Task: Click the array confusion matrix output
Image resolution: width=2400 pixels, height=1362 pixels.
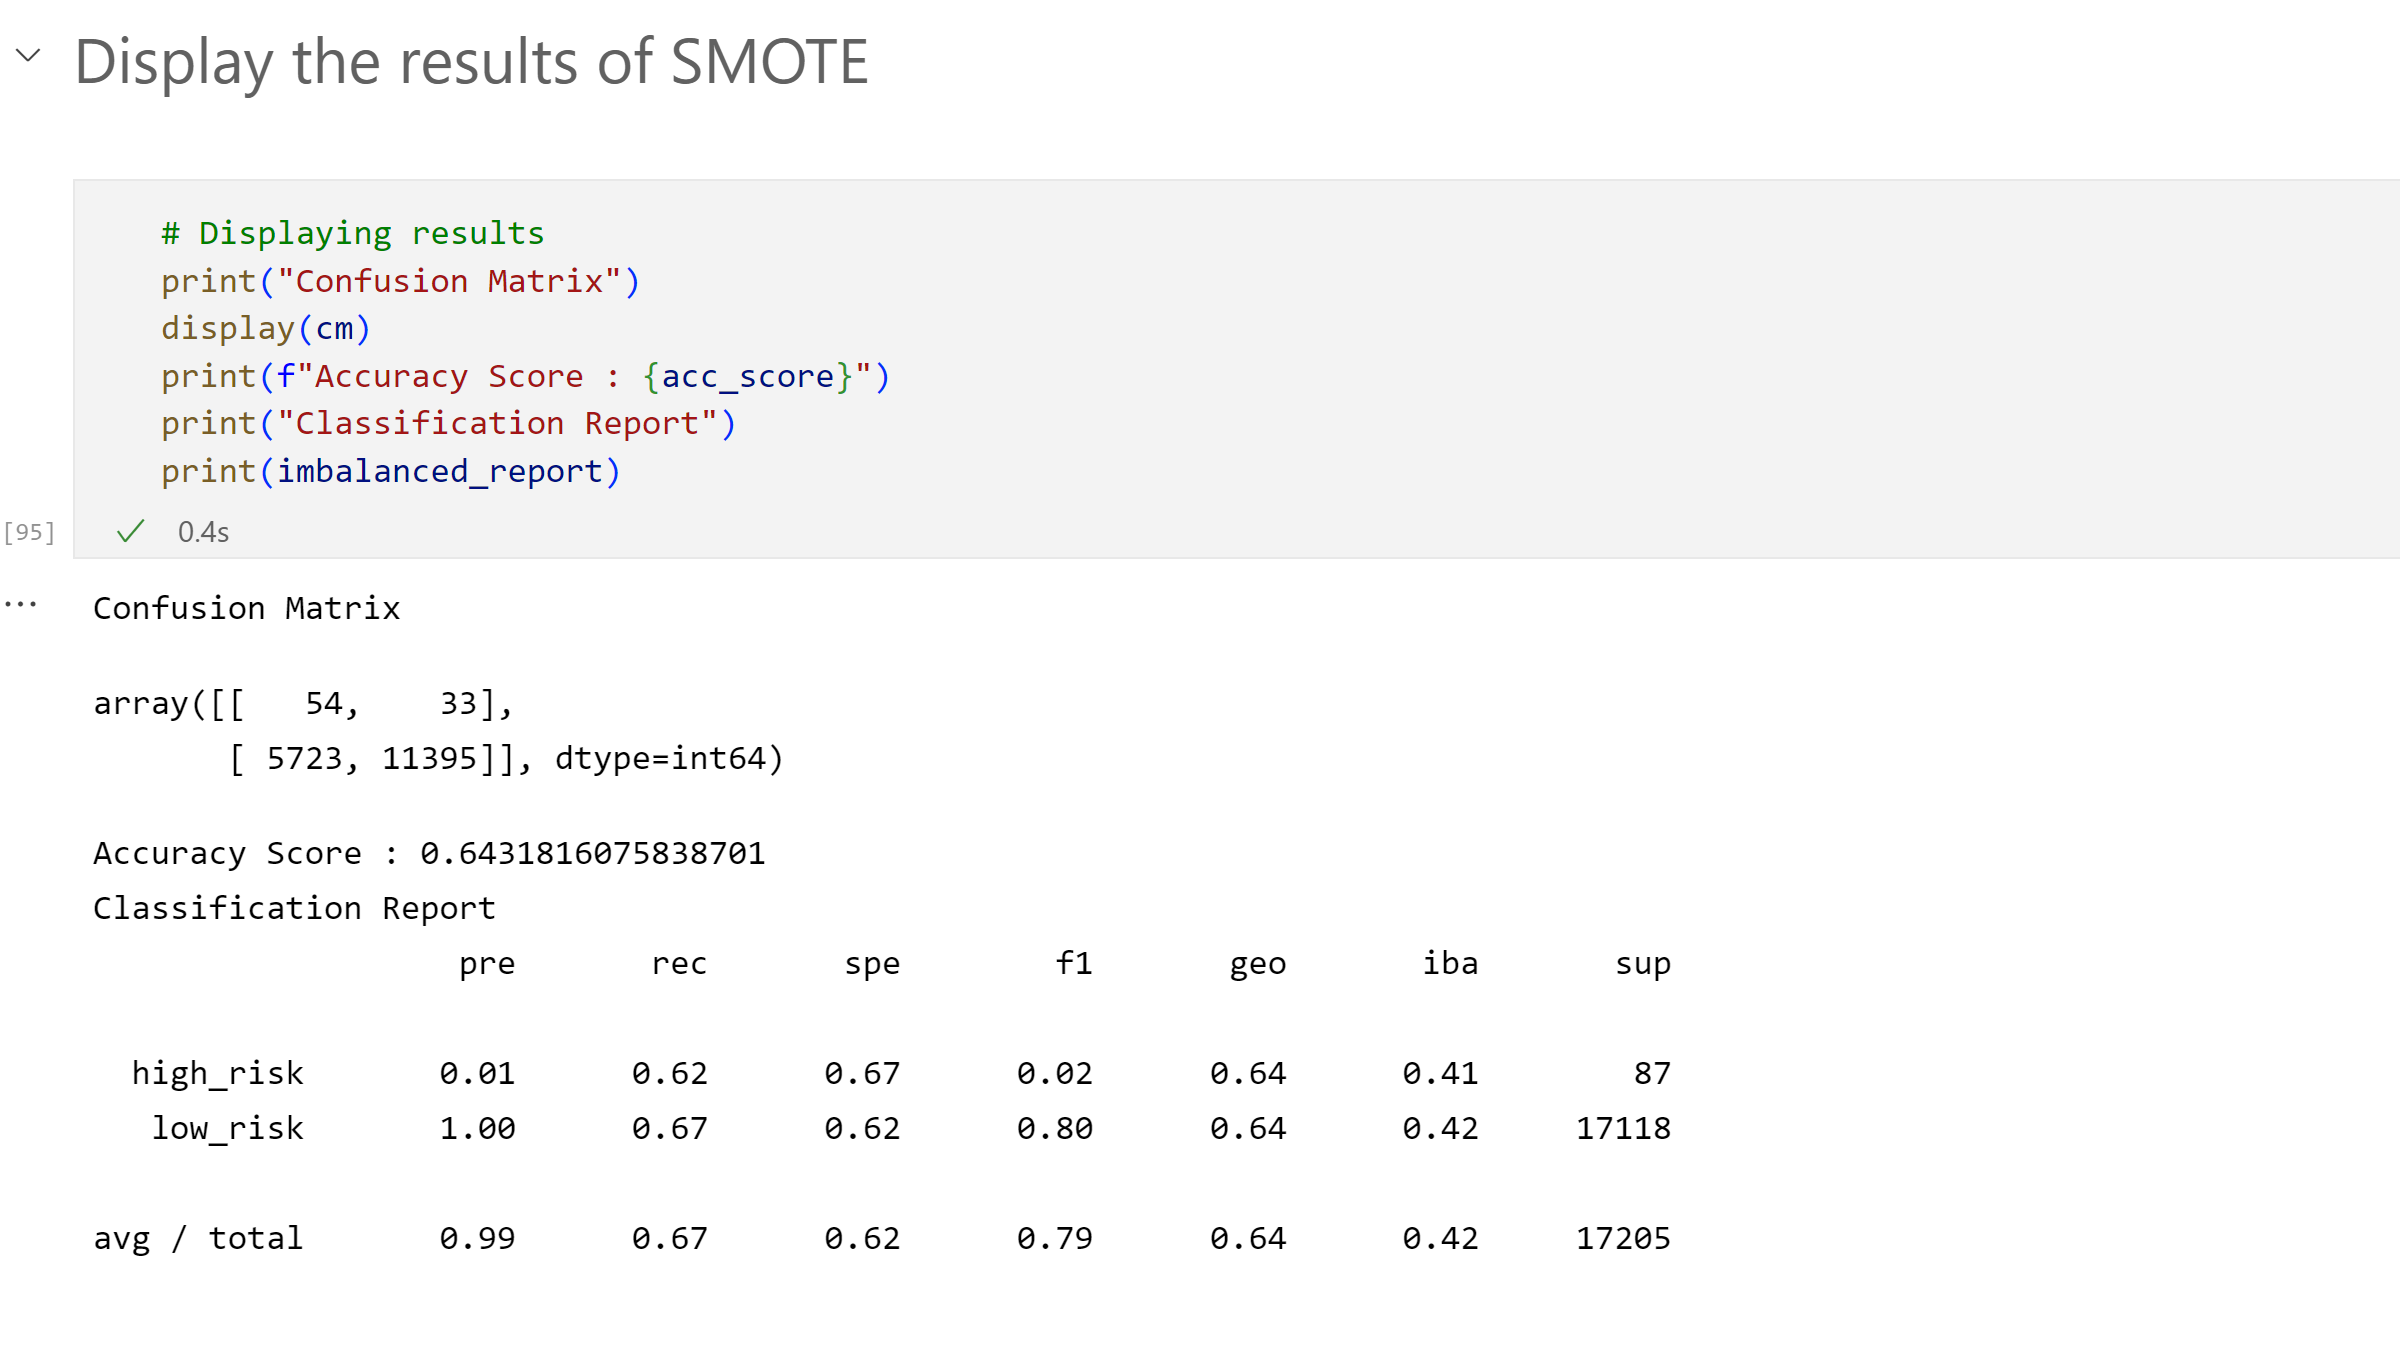Action: [x=438, y=731]
